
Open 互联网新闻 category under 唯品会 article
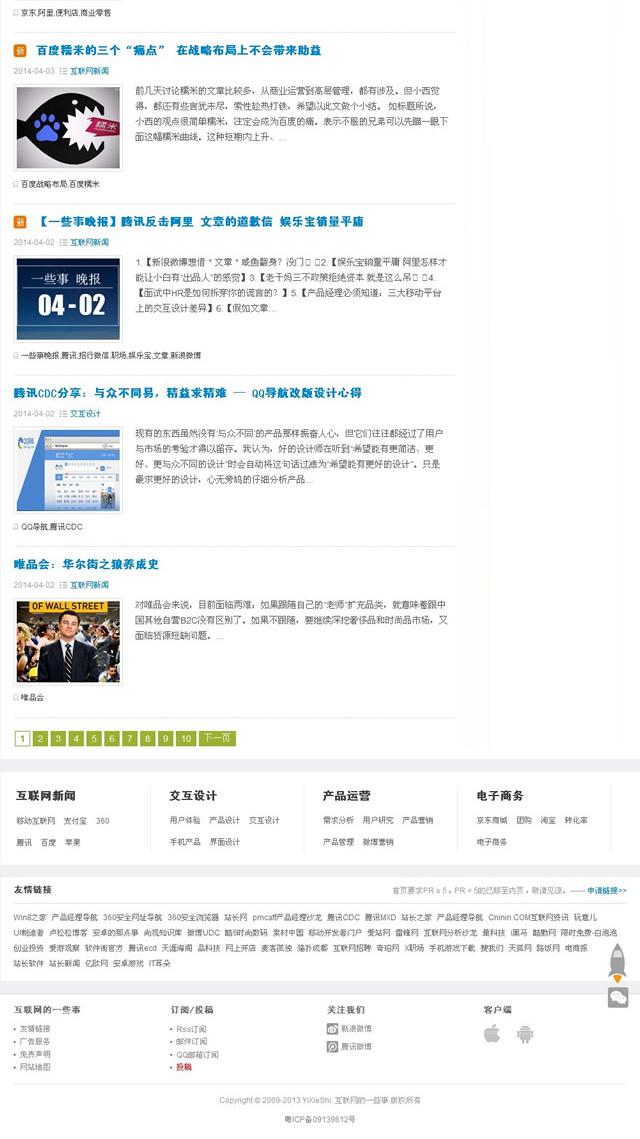(89, 585)
